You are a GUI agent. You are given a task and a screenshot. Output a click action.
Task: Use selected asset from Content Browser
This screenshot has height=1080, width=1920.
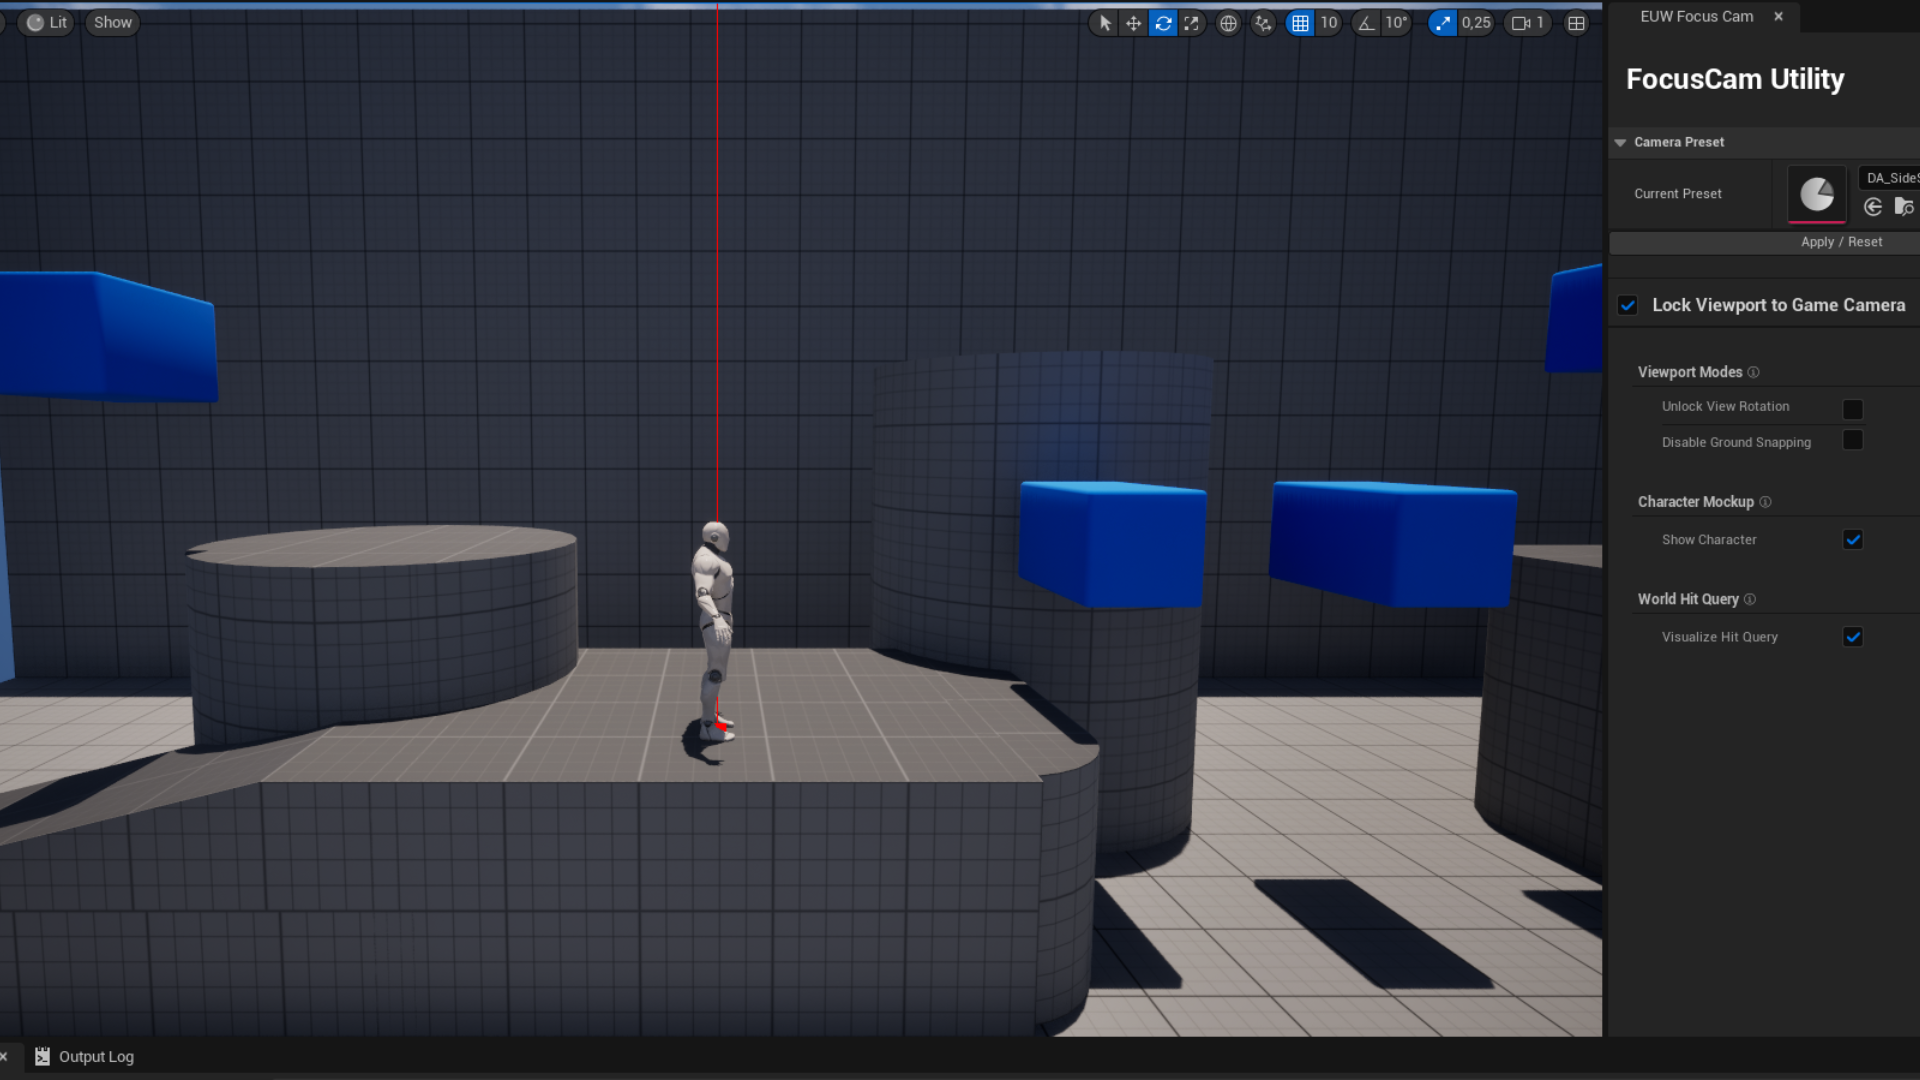(x=1873, y=207)
